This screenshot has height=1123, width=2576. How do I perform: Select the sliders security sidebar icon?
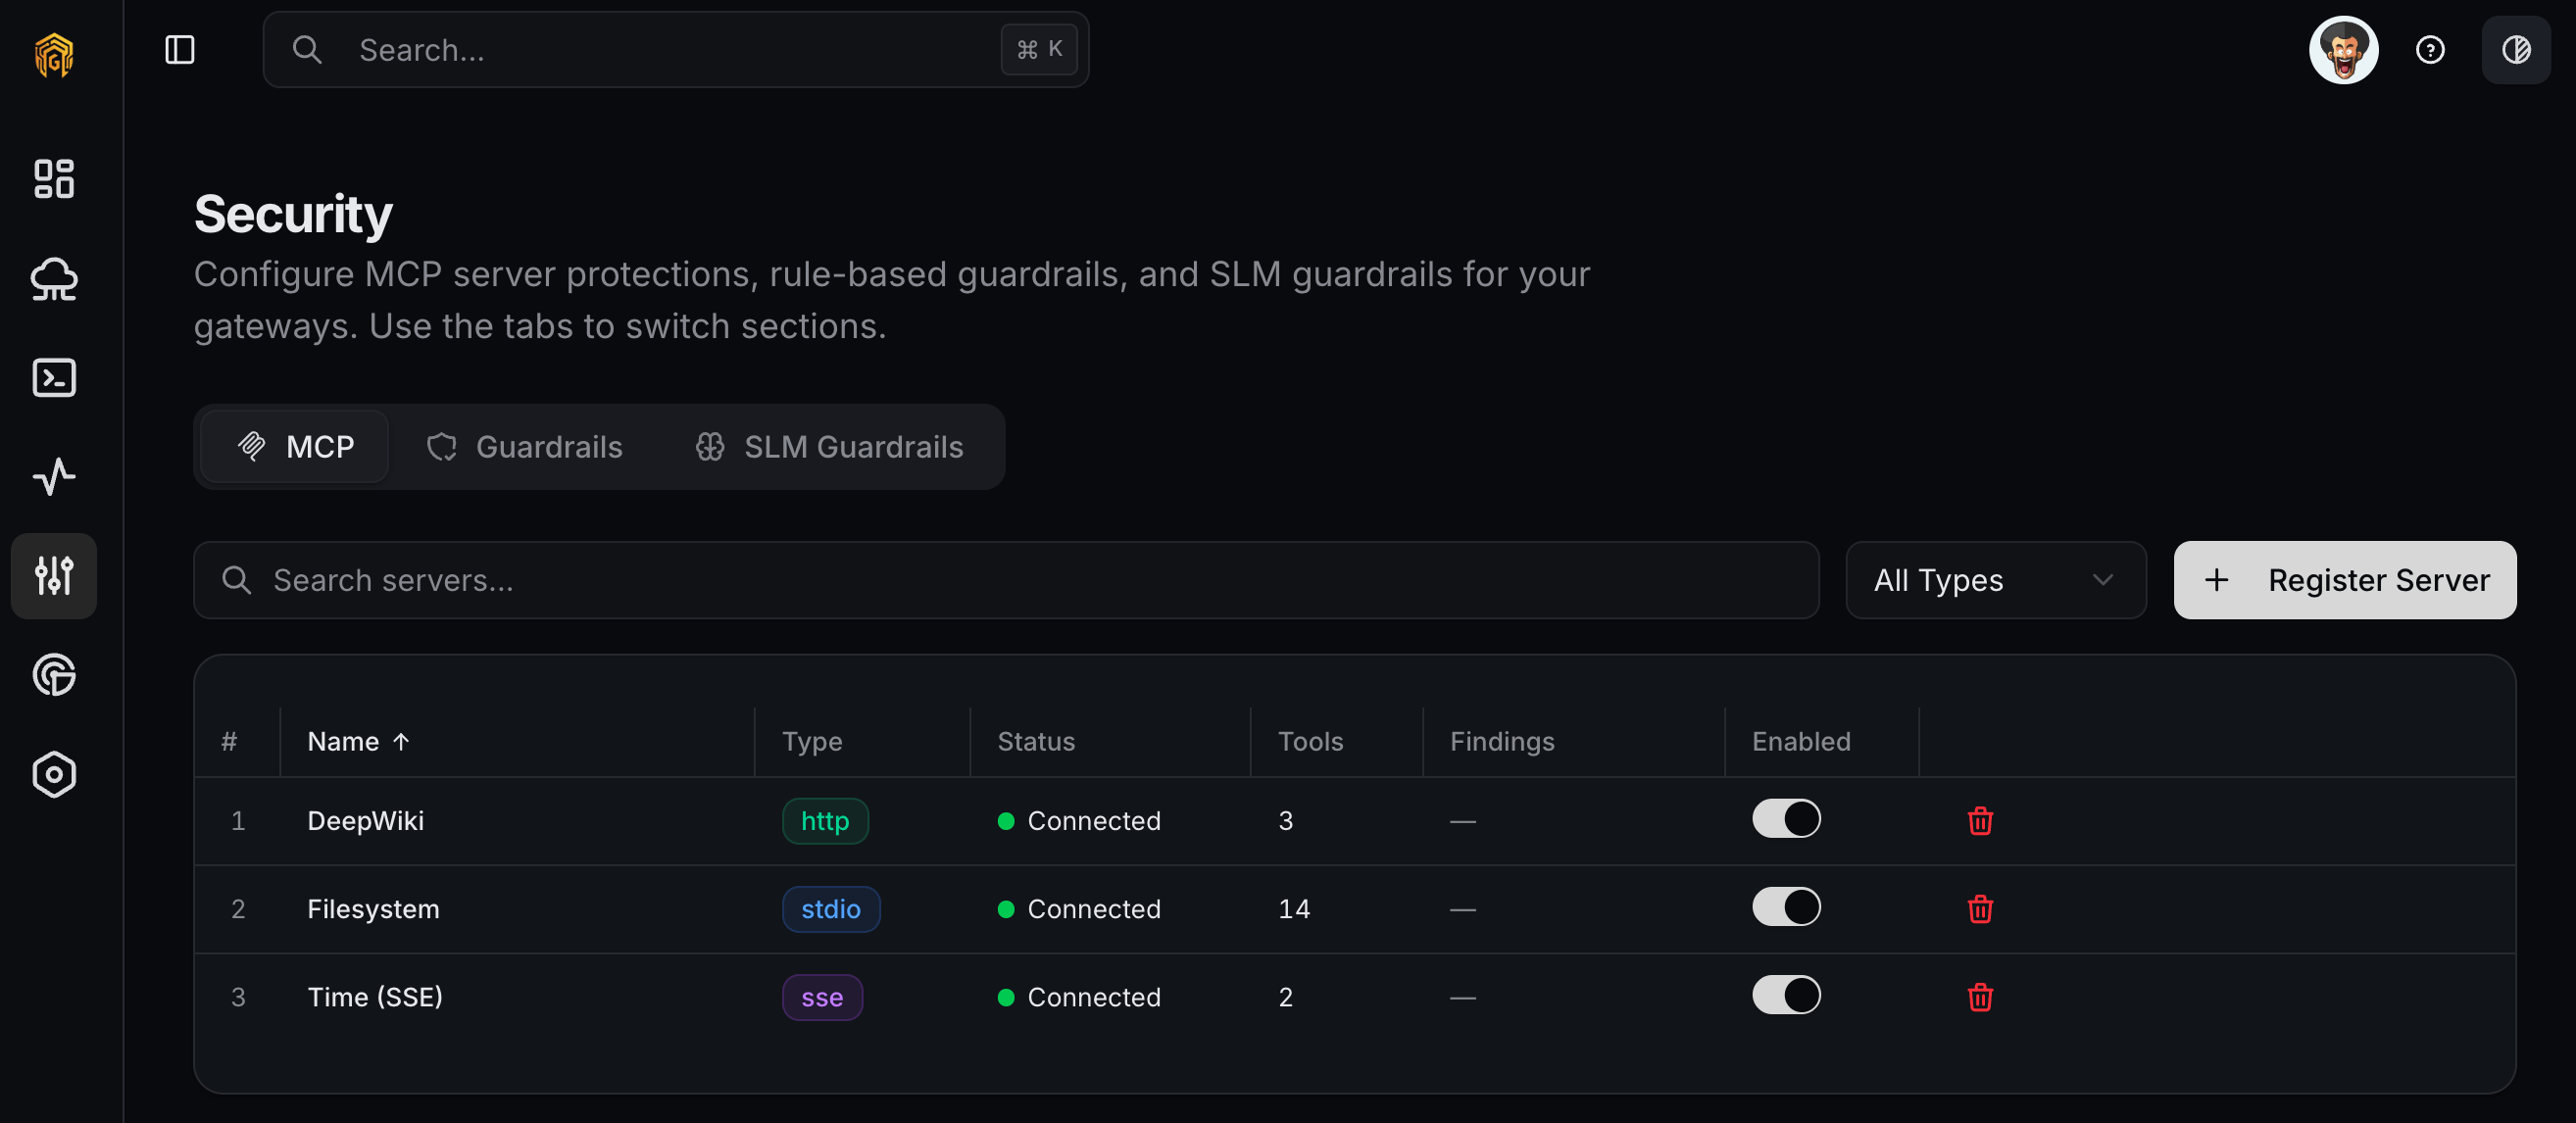click(x=54, y=576)
